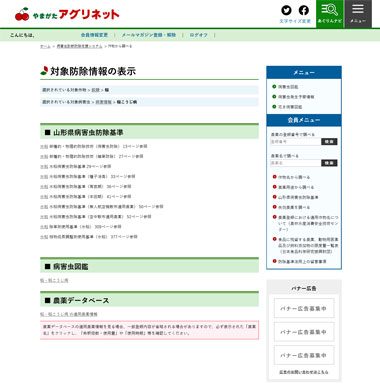Open the hamburger メニュー icon
The image size is (380, 390).
click(358, 14)
